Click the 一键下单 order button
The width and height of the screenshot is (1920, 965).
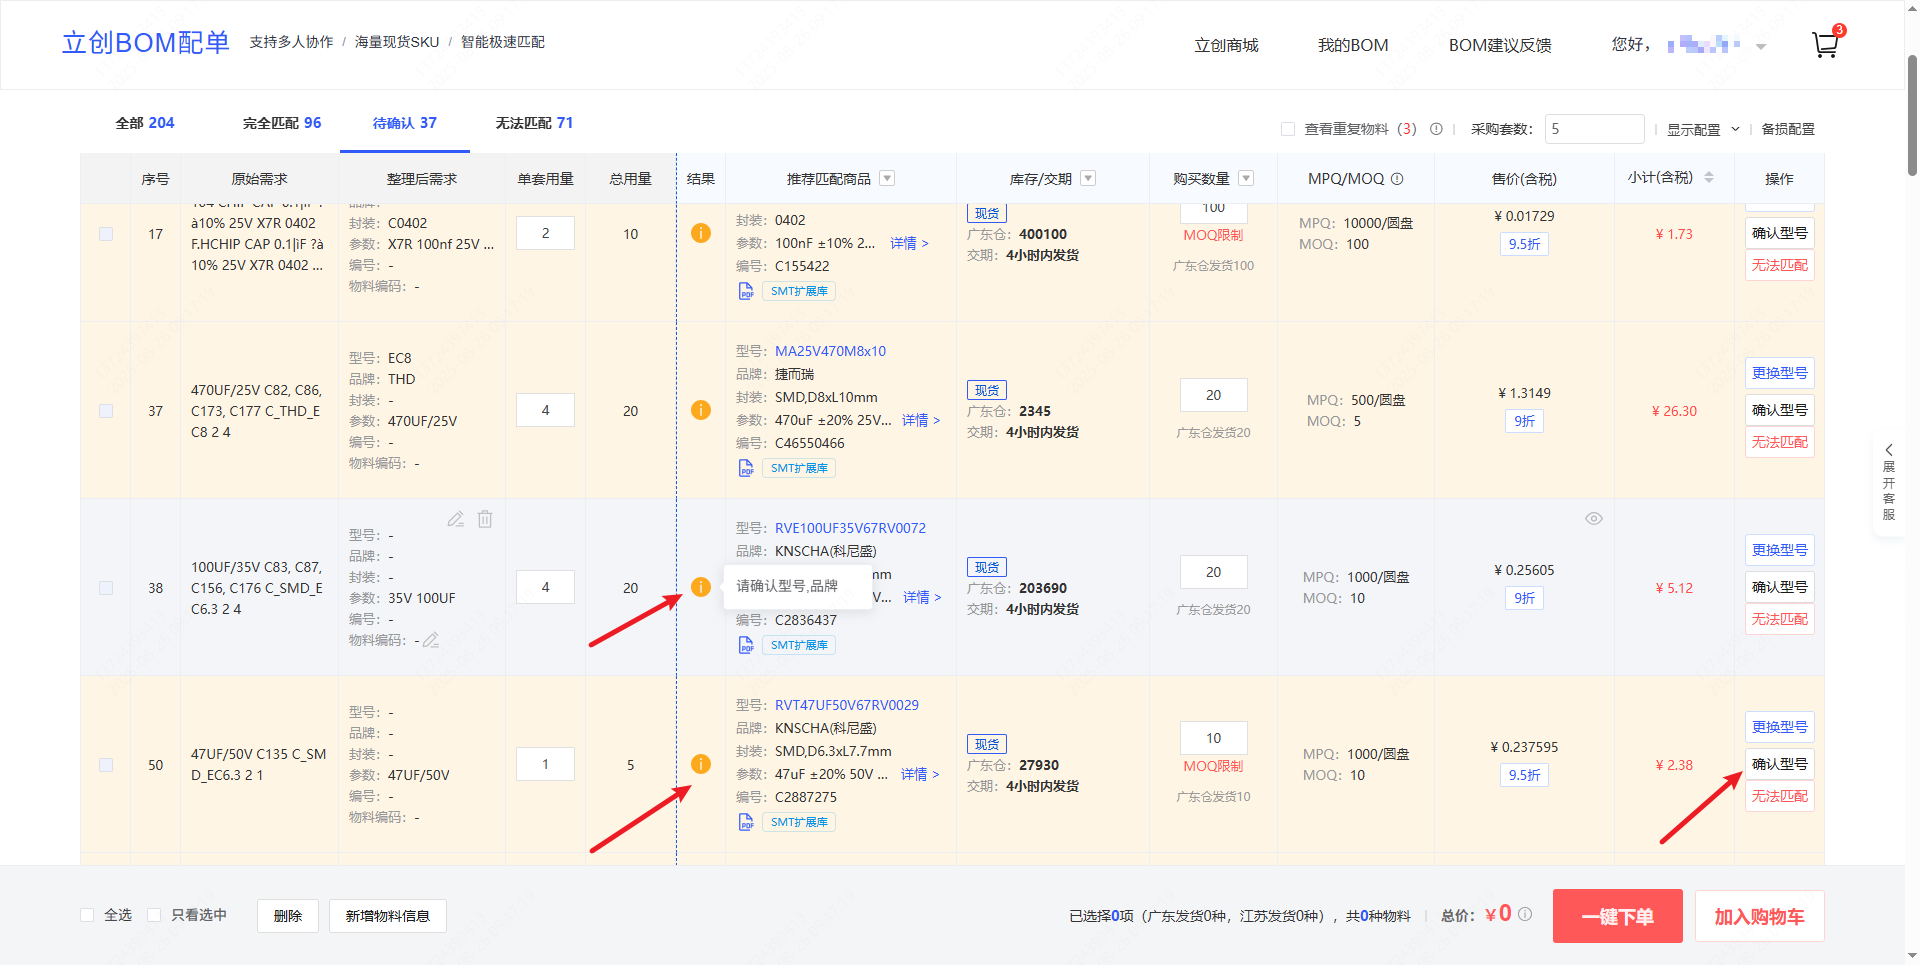point(1617,916)
